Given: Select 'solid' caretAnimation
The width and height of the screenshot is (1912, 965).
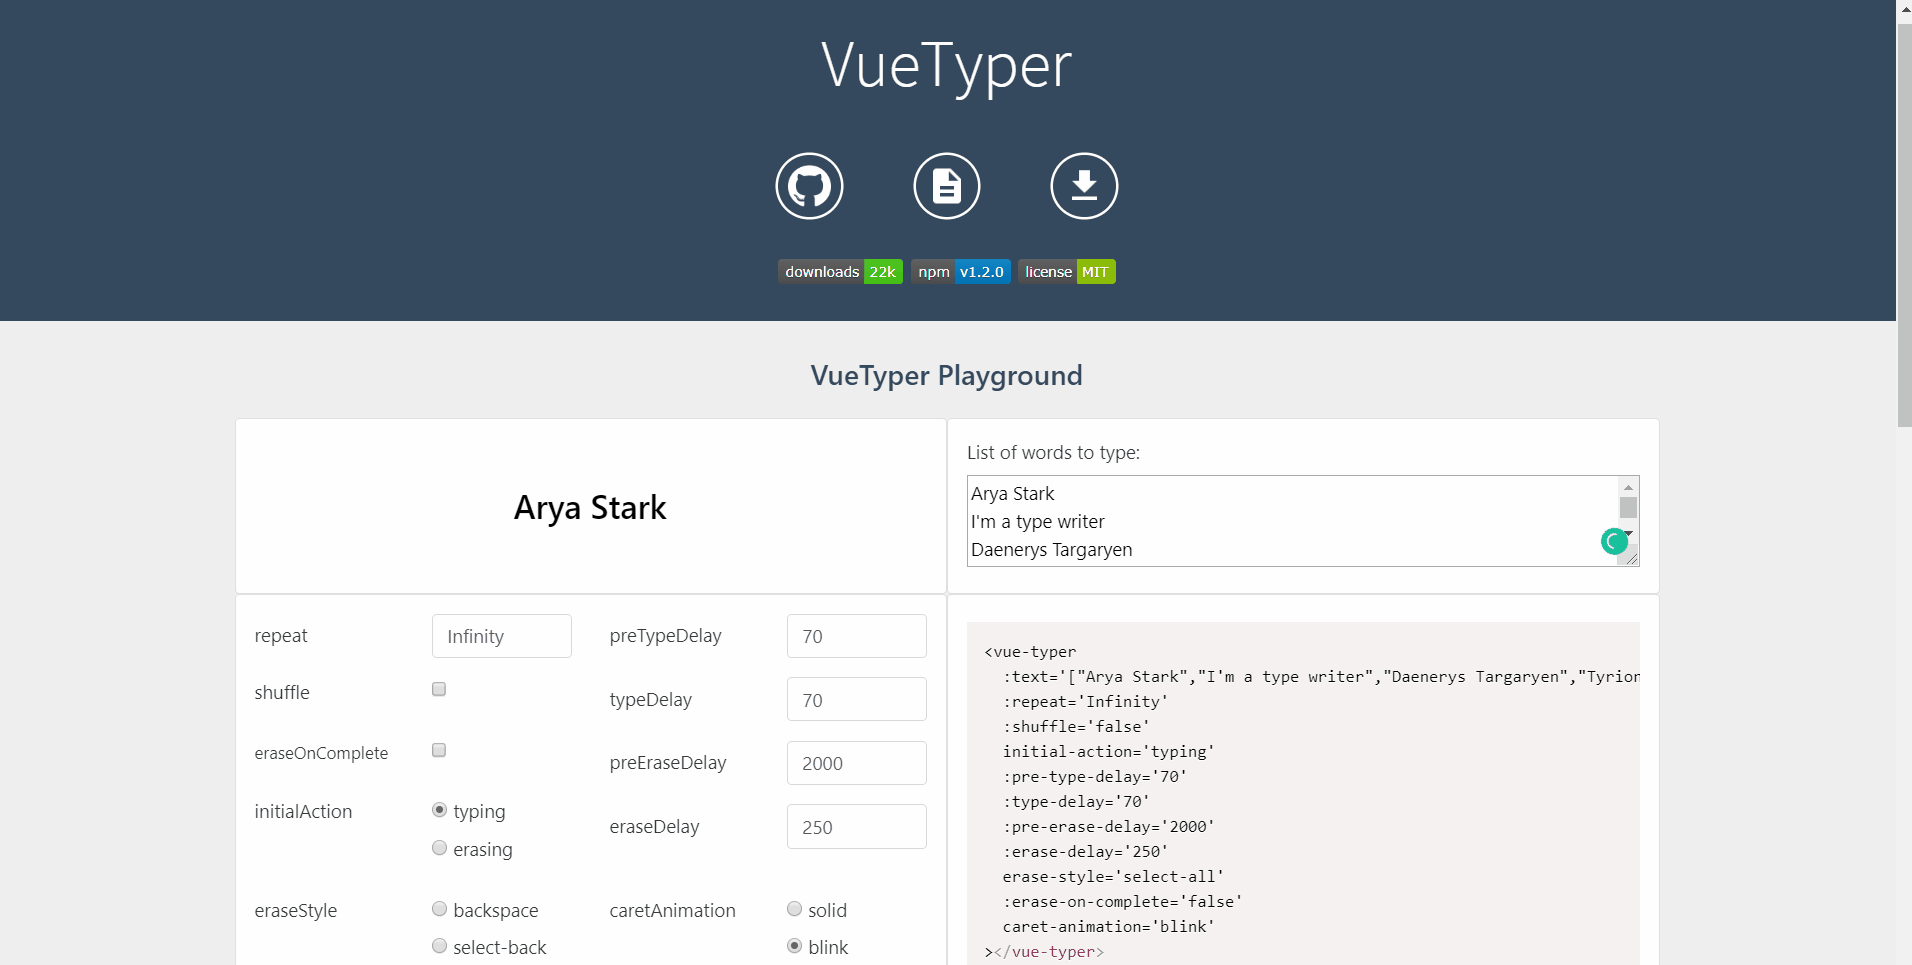Looking at the screenshot, I should click(x=794, y=908).
